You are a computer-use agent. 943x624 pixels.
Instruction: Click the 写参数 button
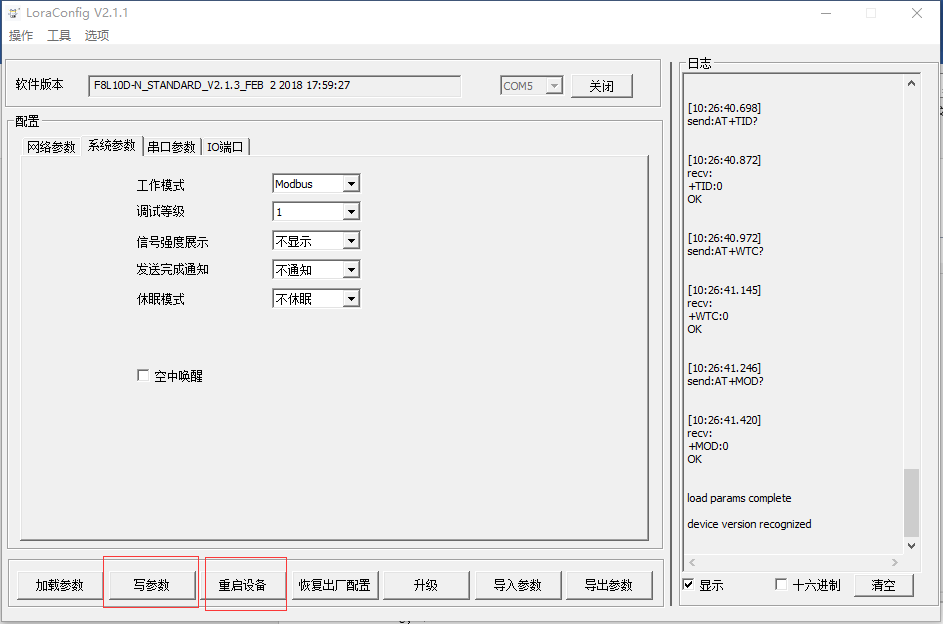[152, 585]
